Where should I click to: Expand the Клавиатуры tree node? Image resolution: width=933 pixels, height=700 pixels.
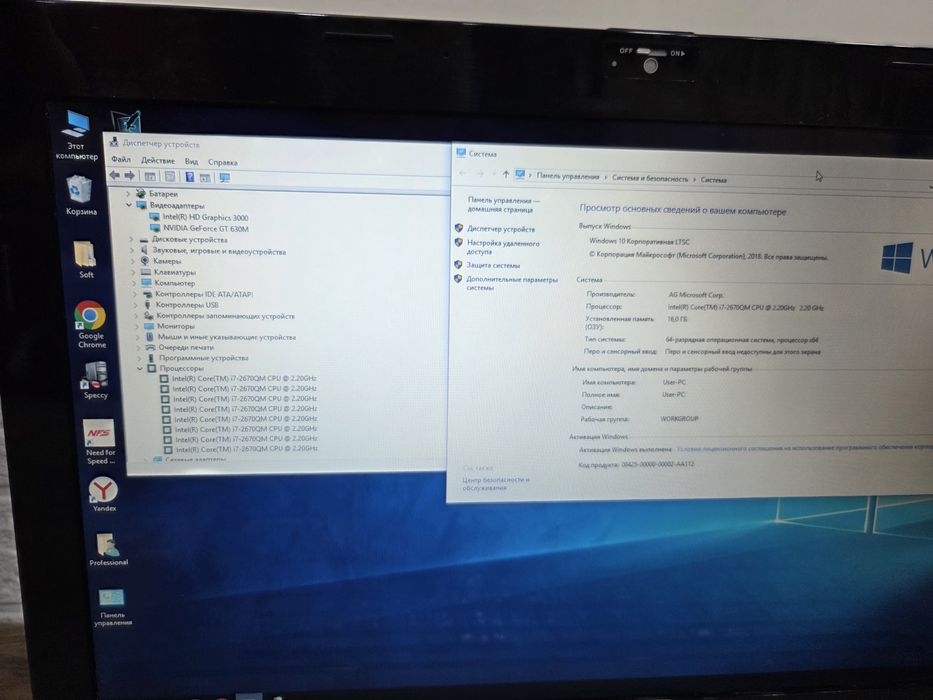134,272
